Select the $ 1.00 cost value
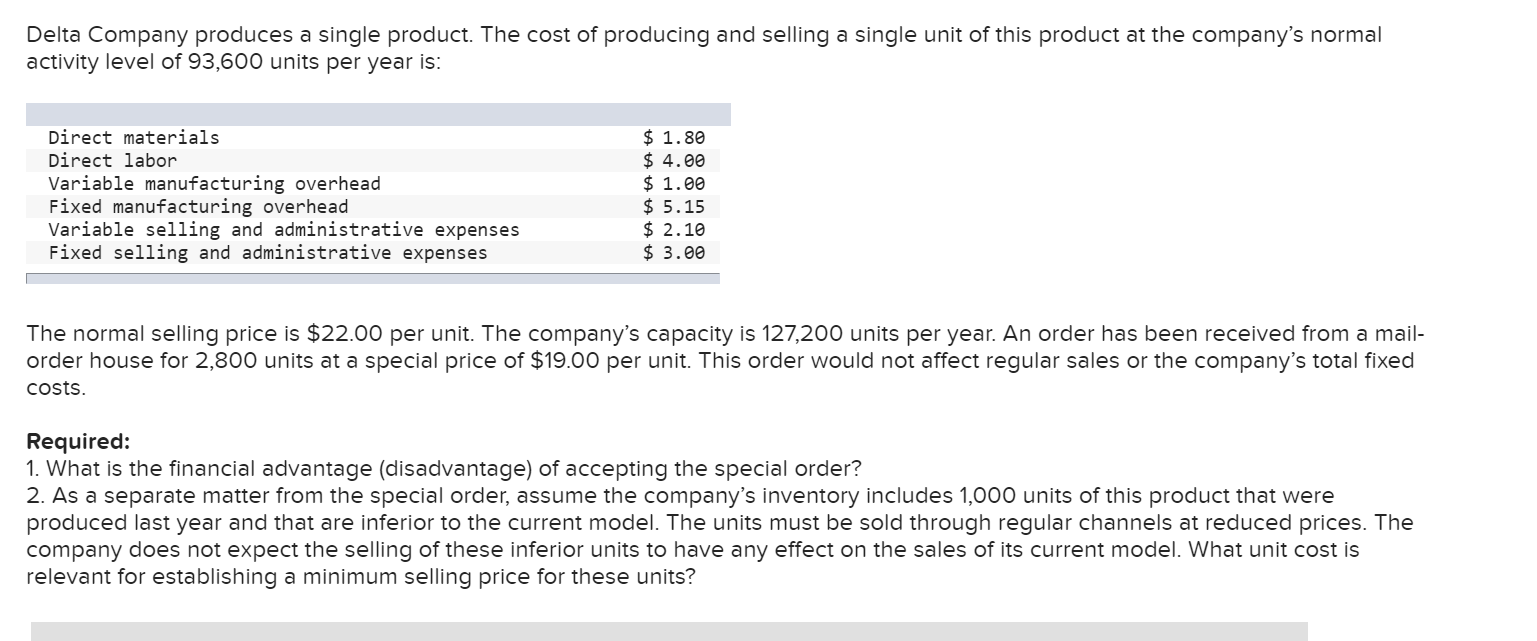Viewport: 1537px width, 641px height. click(x=674, y=184)
